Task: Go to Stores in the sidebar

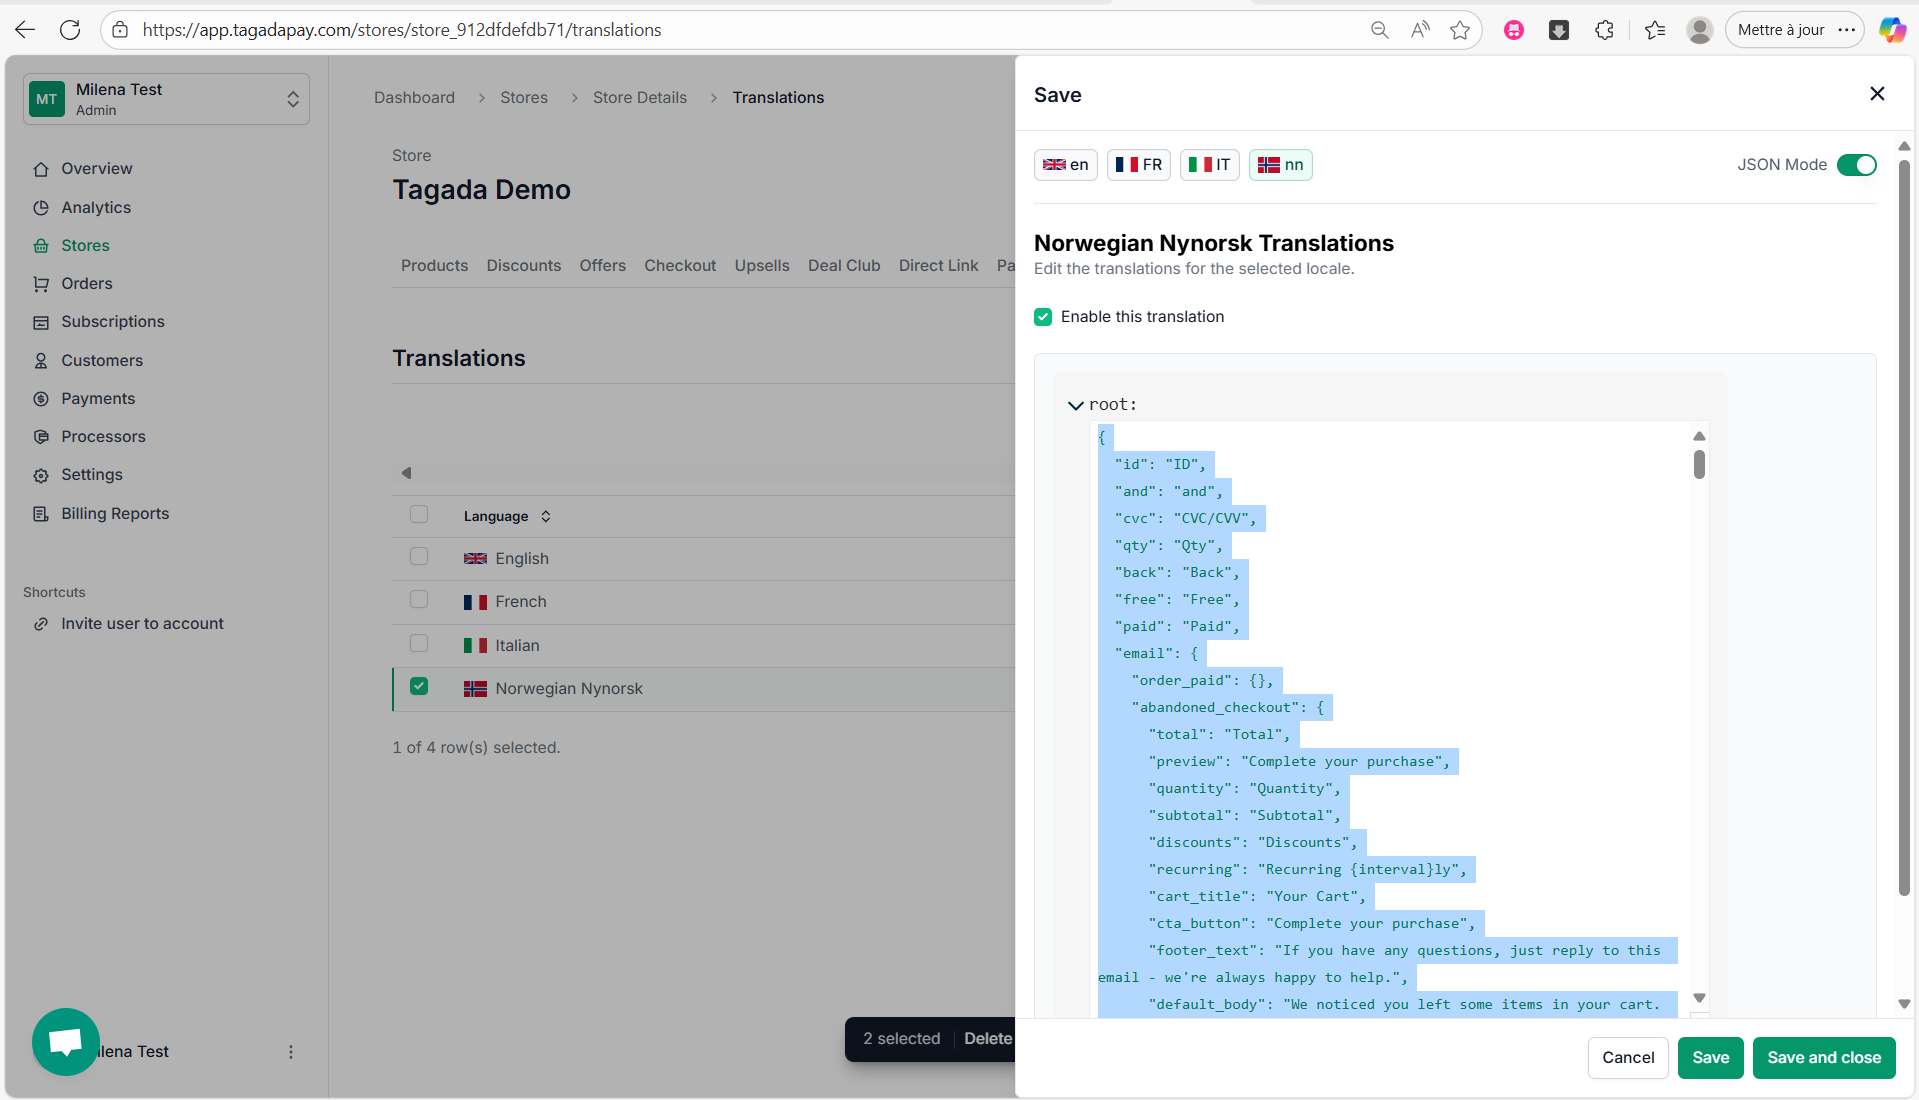Action: click(x=85, y=246)
